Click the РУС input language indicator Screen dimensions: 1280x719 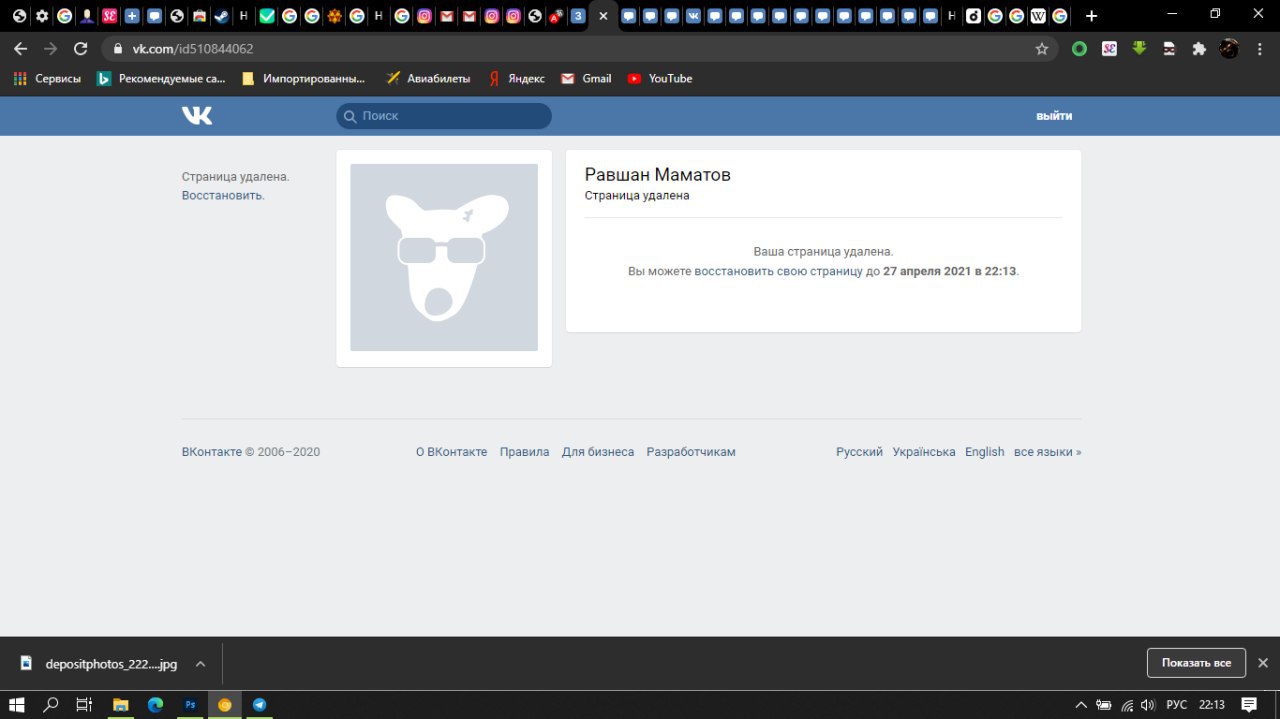point(1177,705)
